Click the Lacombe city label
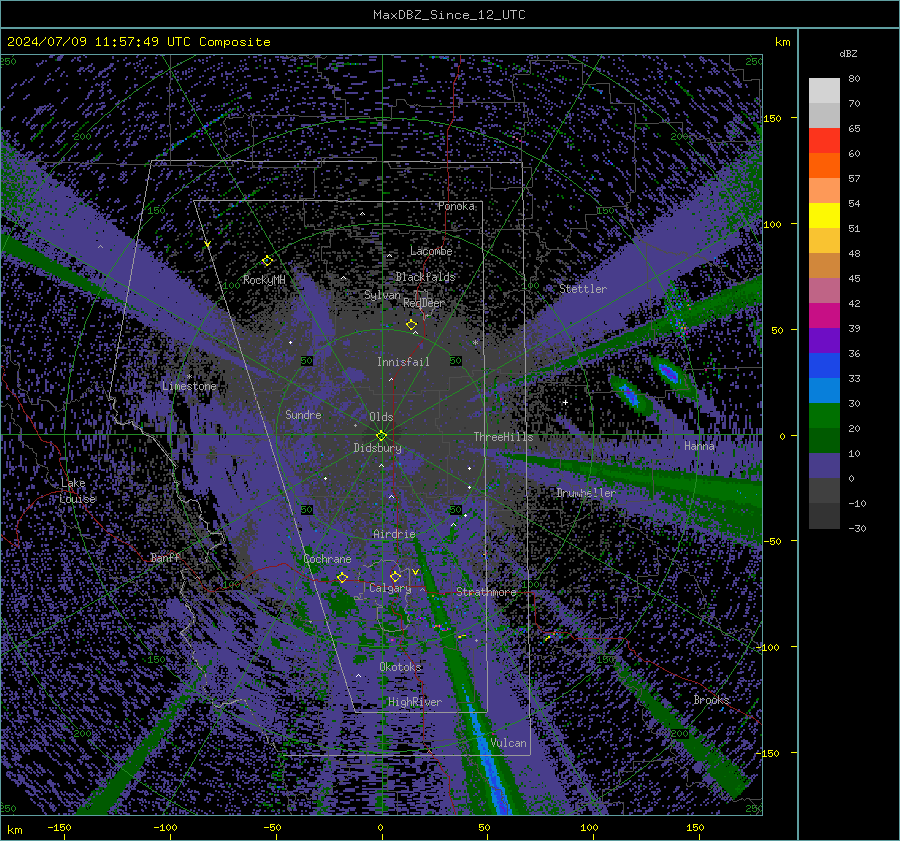 click(431, 251)
